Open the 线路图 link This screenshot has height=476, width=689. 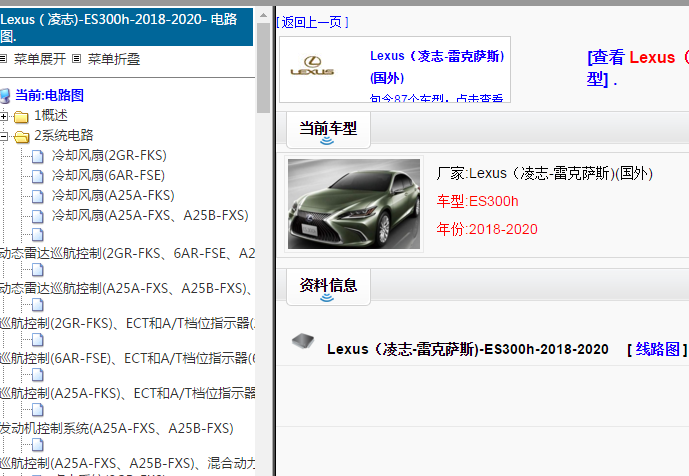(x=657, y=349)
